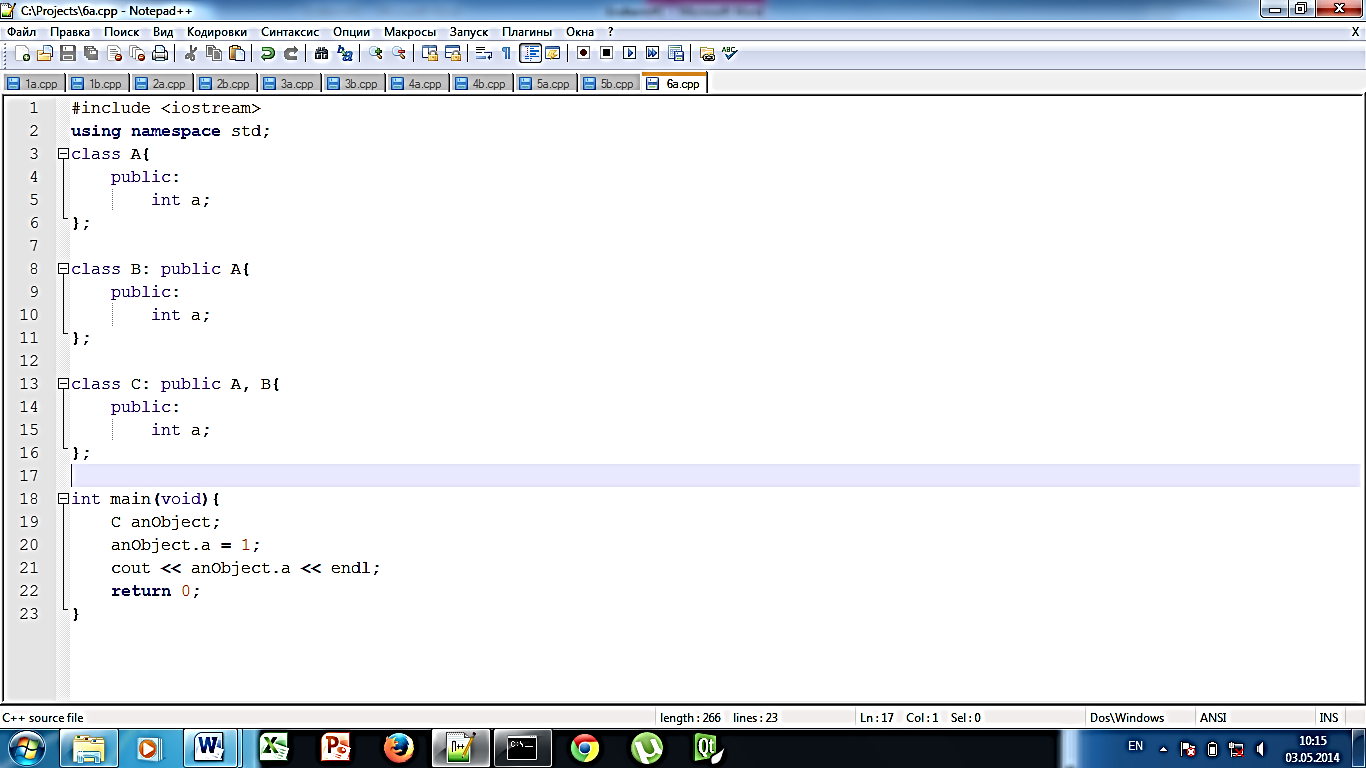Open the Windows Start button
1366x768 pixels.
[x=26, y=748]
